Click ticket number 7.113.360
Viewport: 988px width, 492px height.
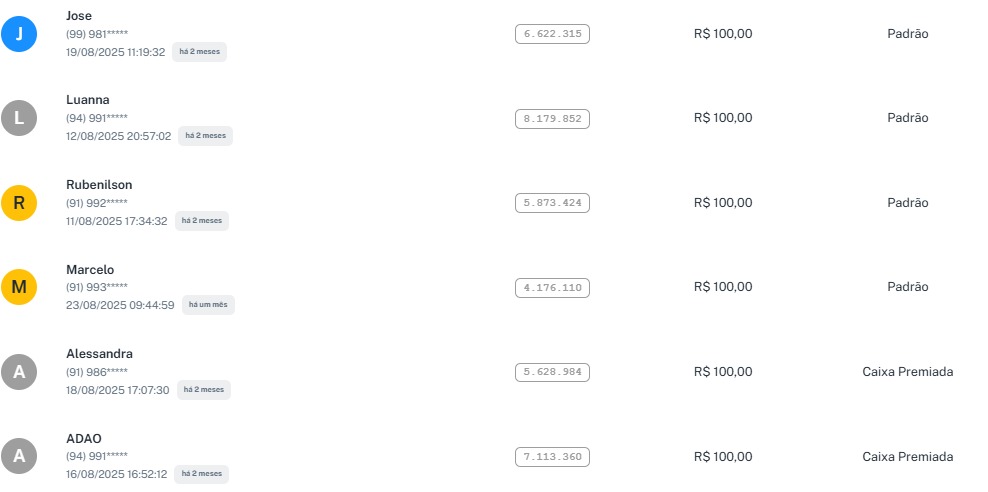pos(552,457)
